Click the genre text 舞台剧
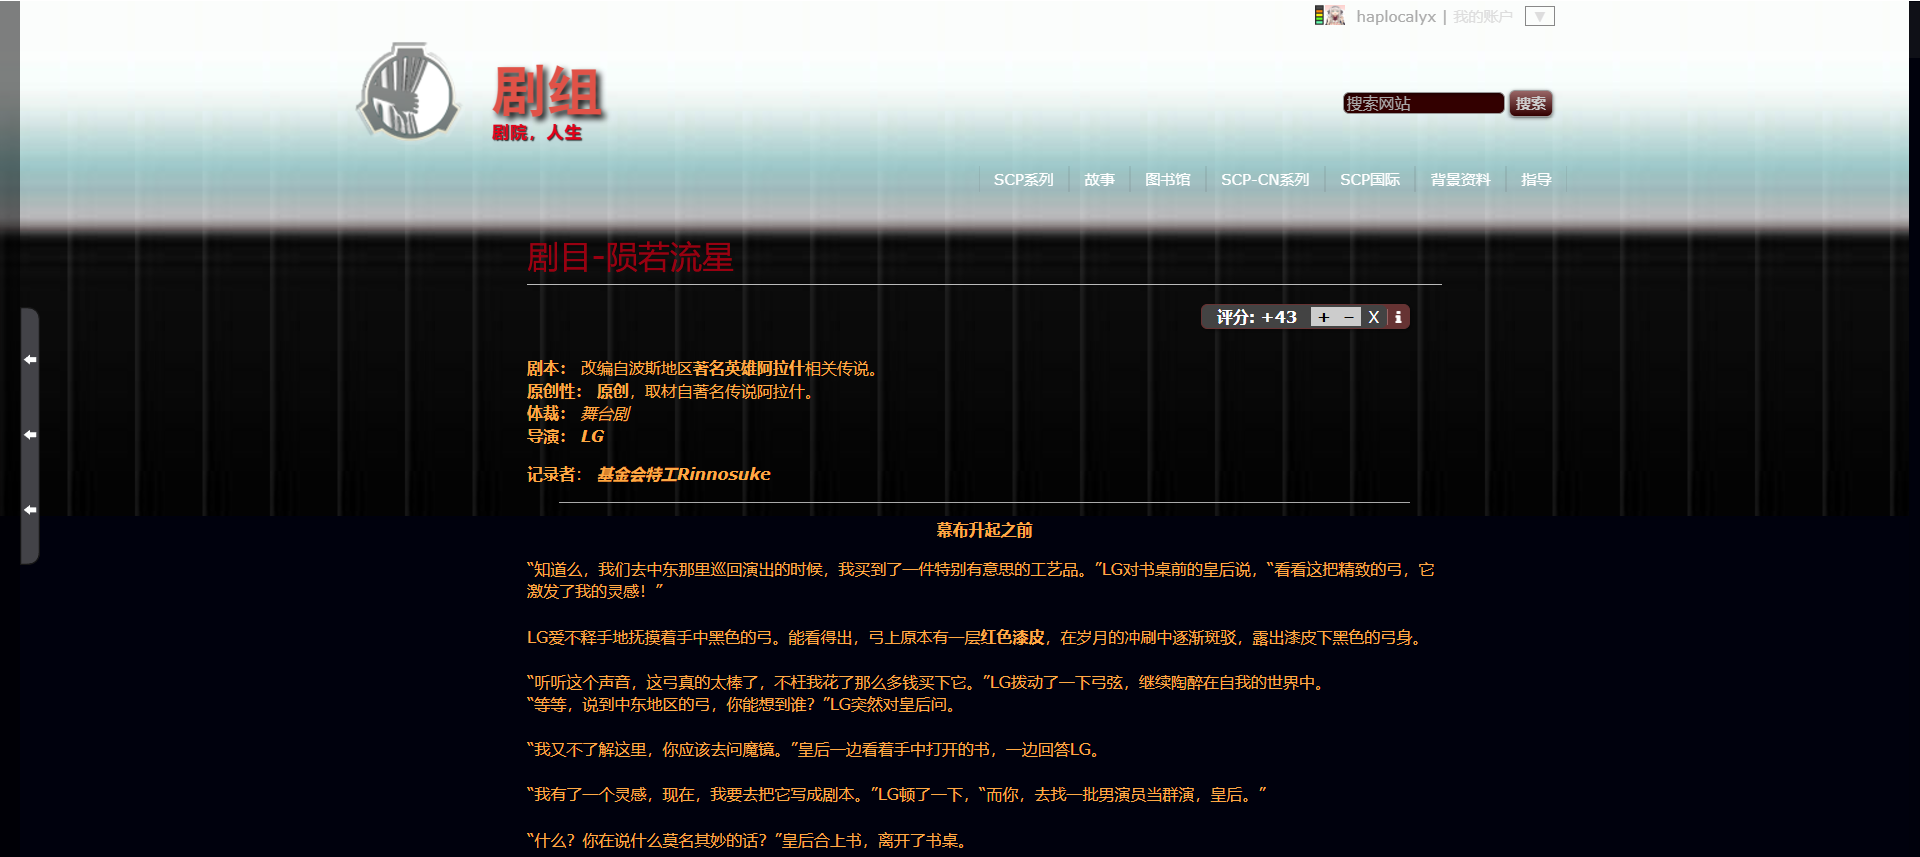Screen dimensions: 1920x857 [605, 414]
